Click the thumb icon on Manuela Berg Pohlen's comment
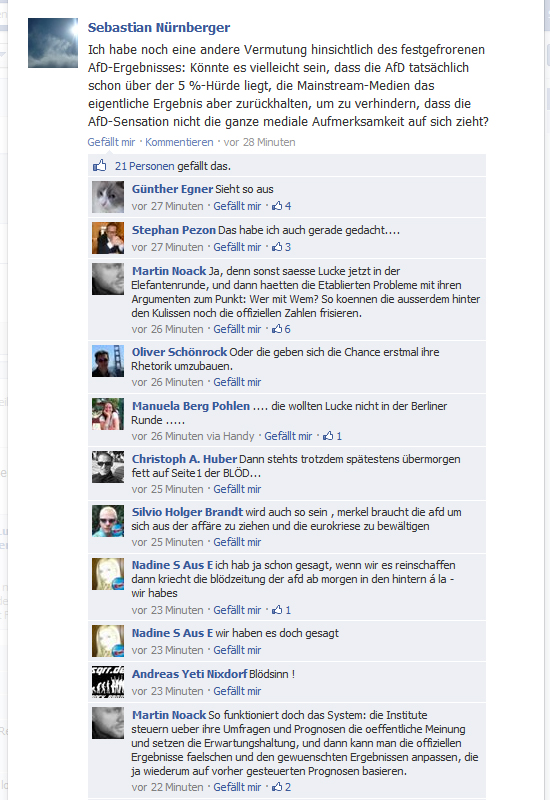 pos(328,436)
